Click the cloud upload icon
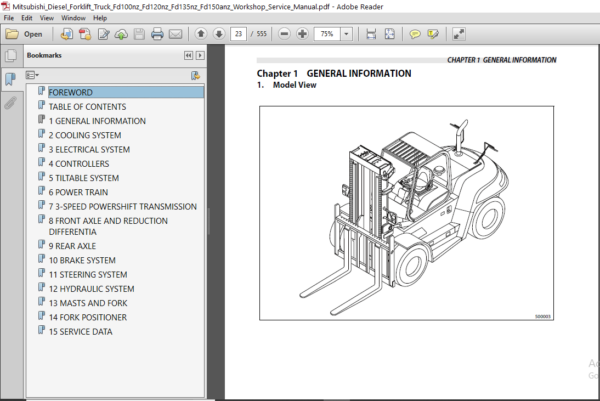Image resolution: width=600 pixels, height=401 pixels. coord(121,34)
